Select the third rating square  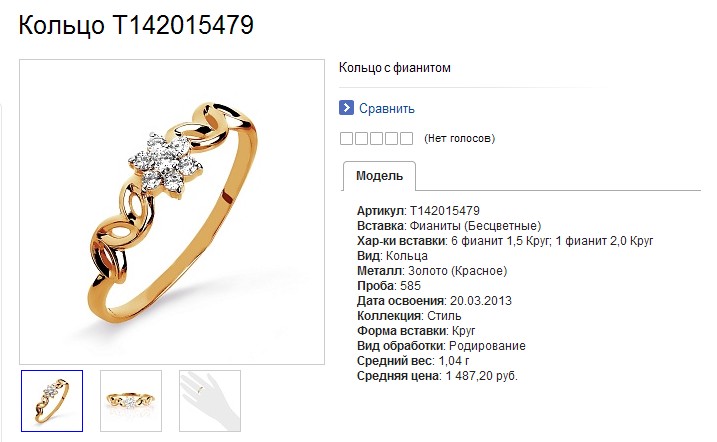(x=376, y=138)
